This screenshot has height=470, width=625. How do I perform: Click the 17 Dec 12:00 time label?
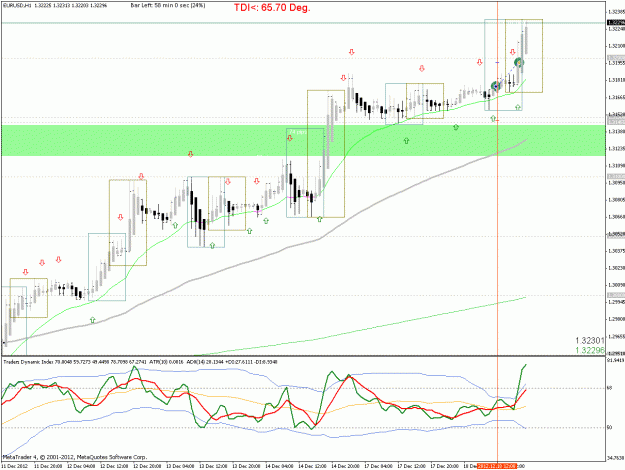[x=412, y=466]
